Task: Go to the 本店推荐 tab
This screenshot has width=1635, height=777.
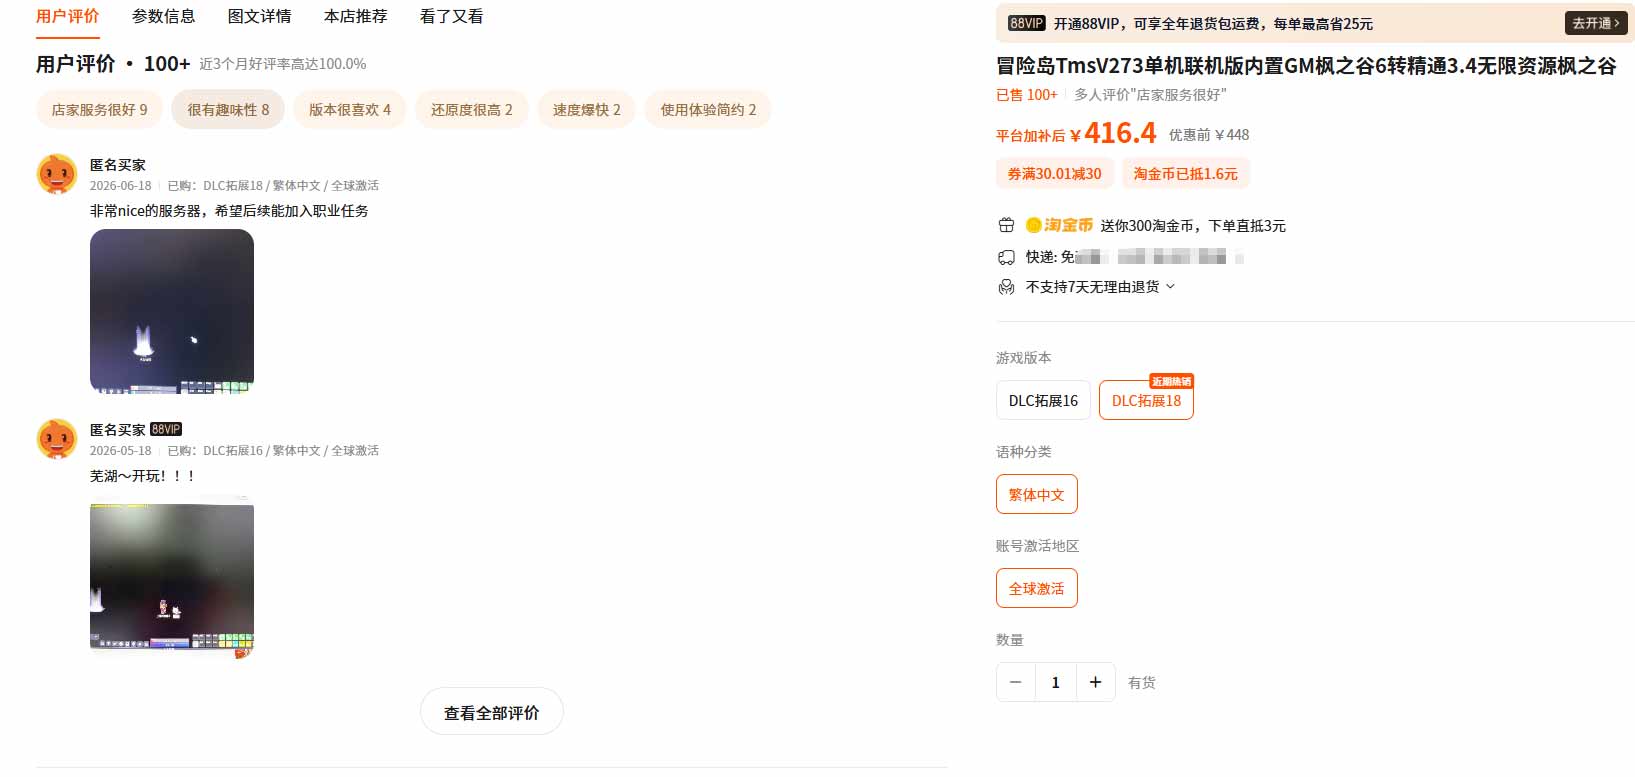Action: pos(355,16)
